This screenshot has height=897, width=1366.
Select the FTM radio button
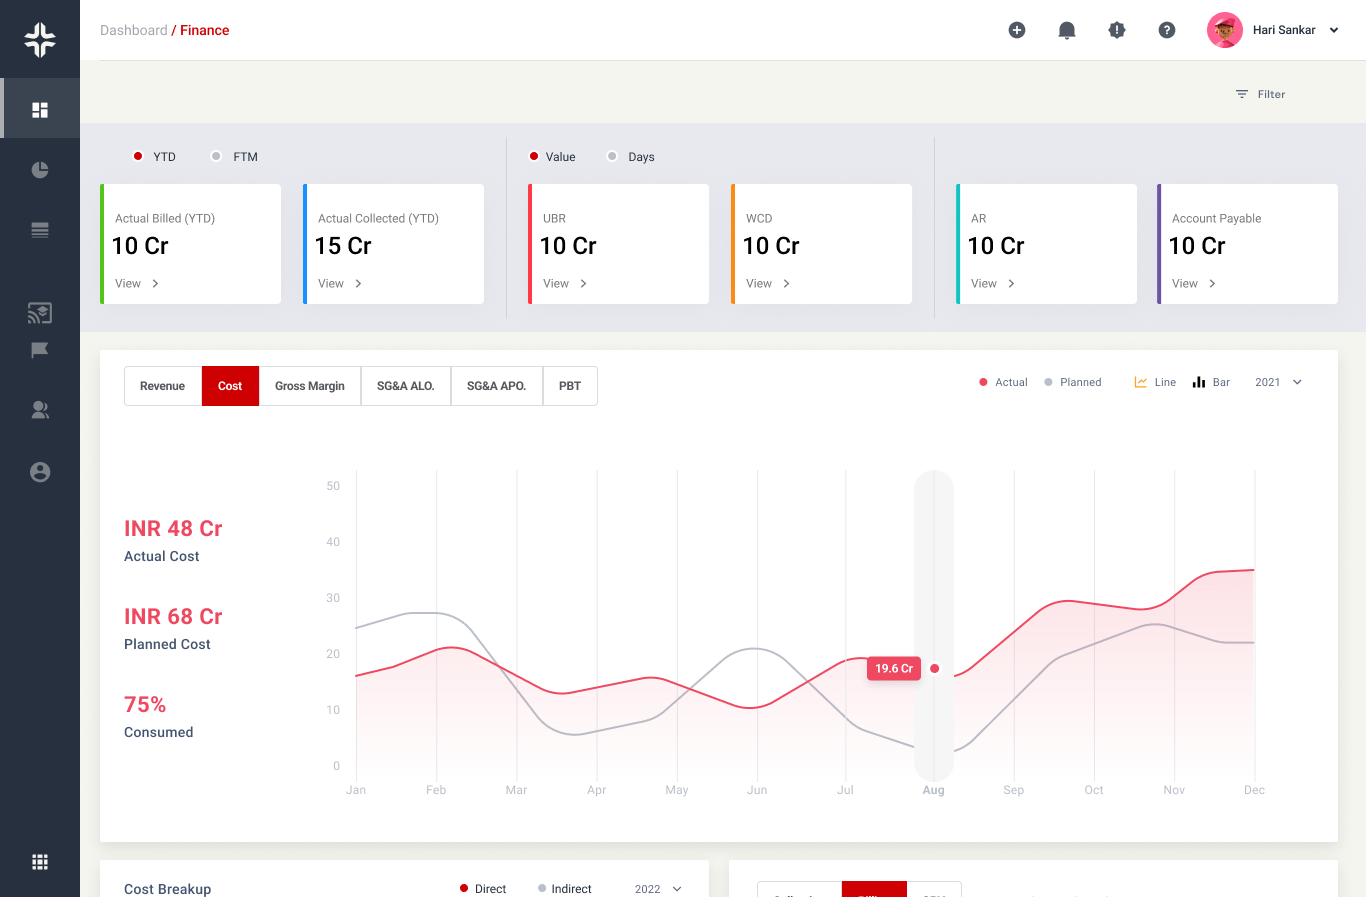[x=217, y=156]
